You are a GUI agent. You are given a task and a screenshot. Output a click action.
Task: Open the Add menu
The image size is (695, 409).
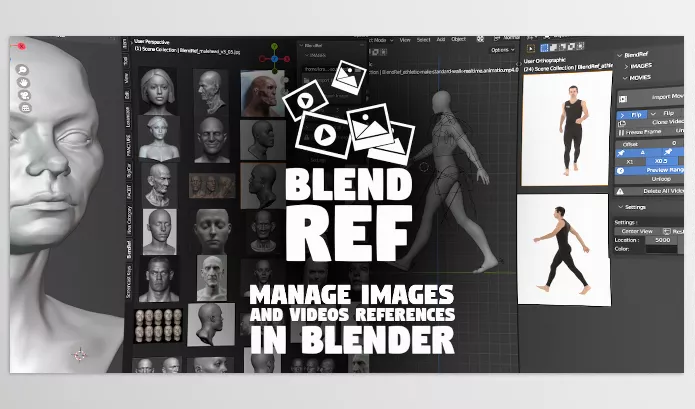pos(441,39)
